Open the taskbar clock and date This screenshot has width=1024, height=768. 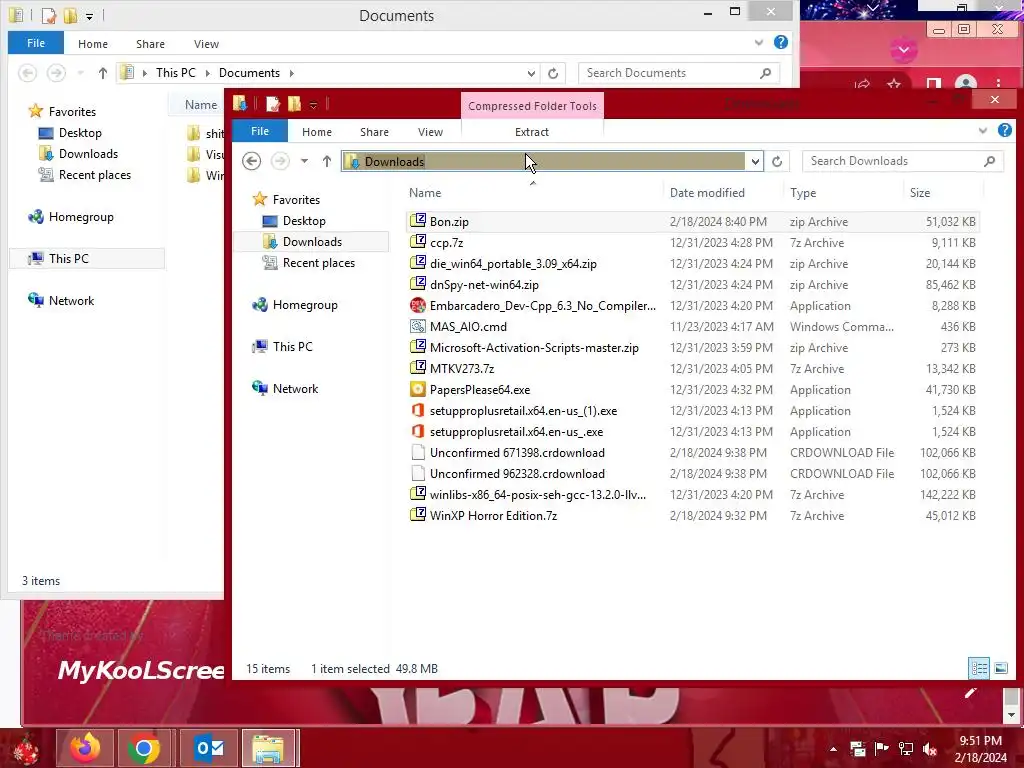[980, 749]
